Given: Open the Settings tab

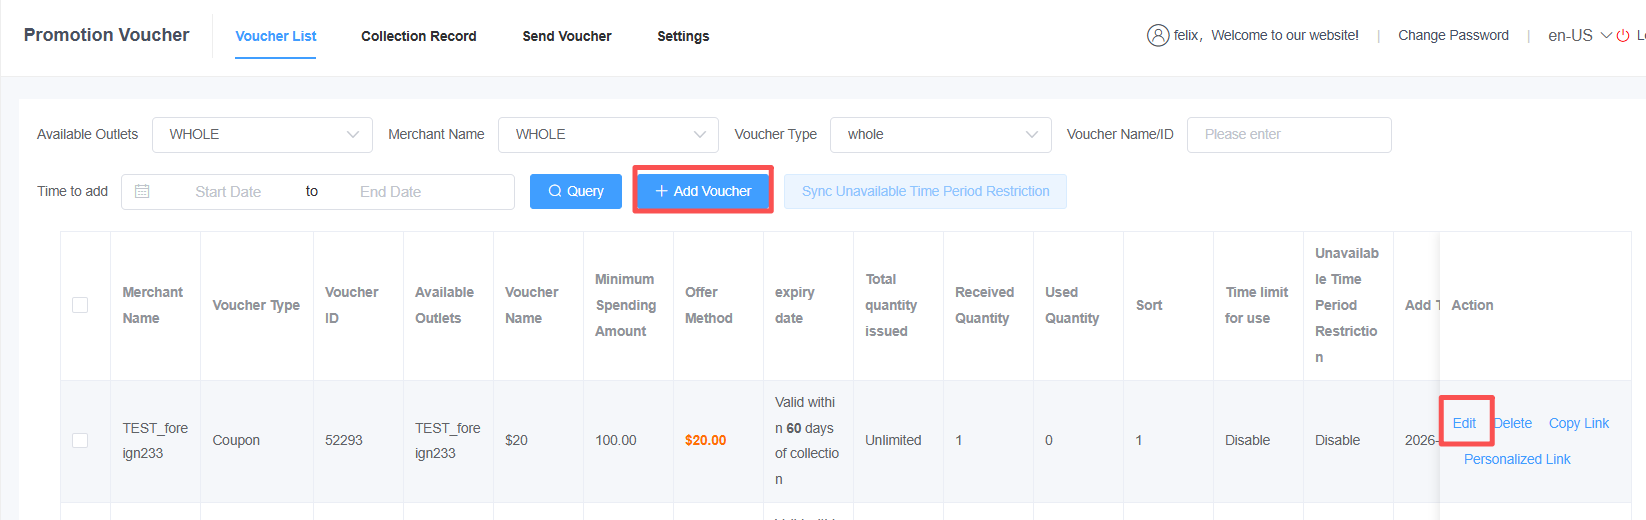Looking at the screenshot, I should pyautogui.click(x=683, y=36).
